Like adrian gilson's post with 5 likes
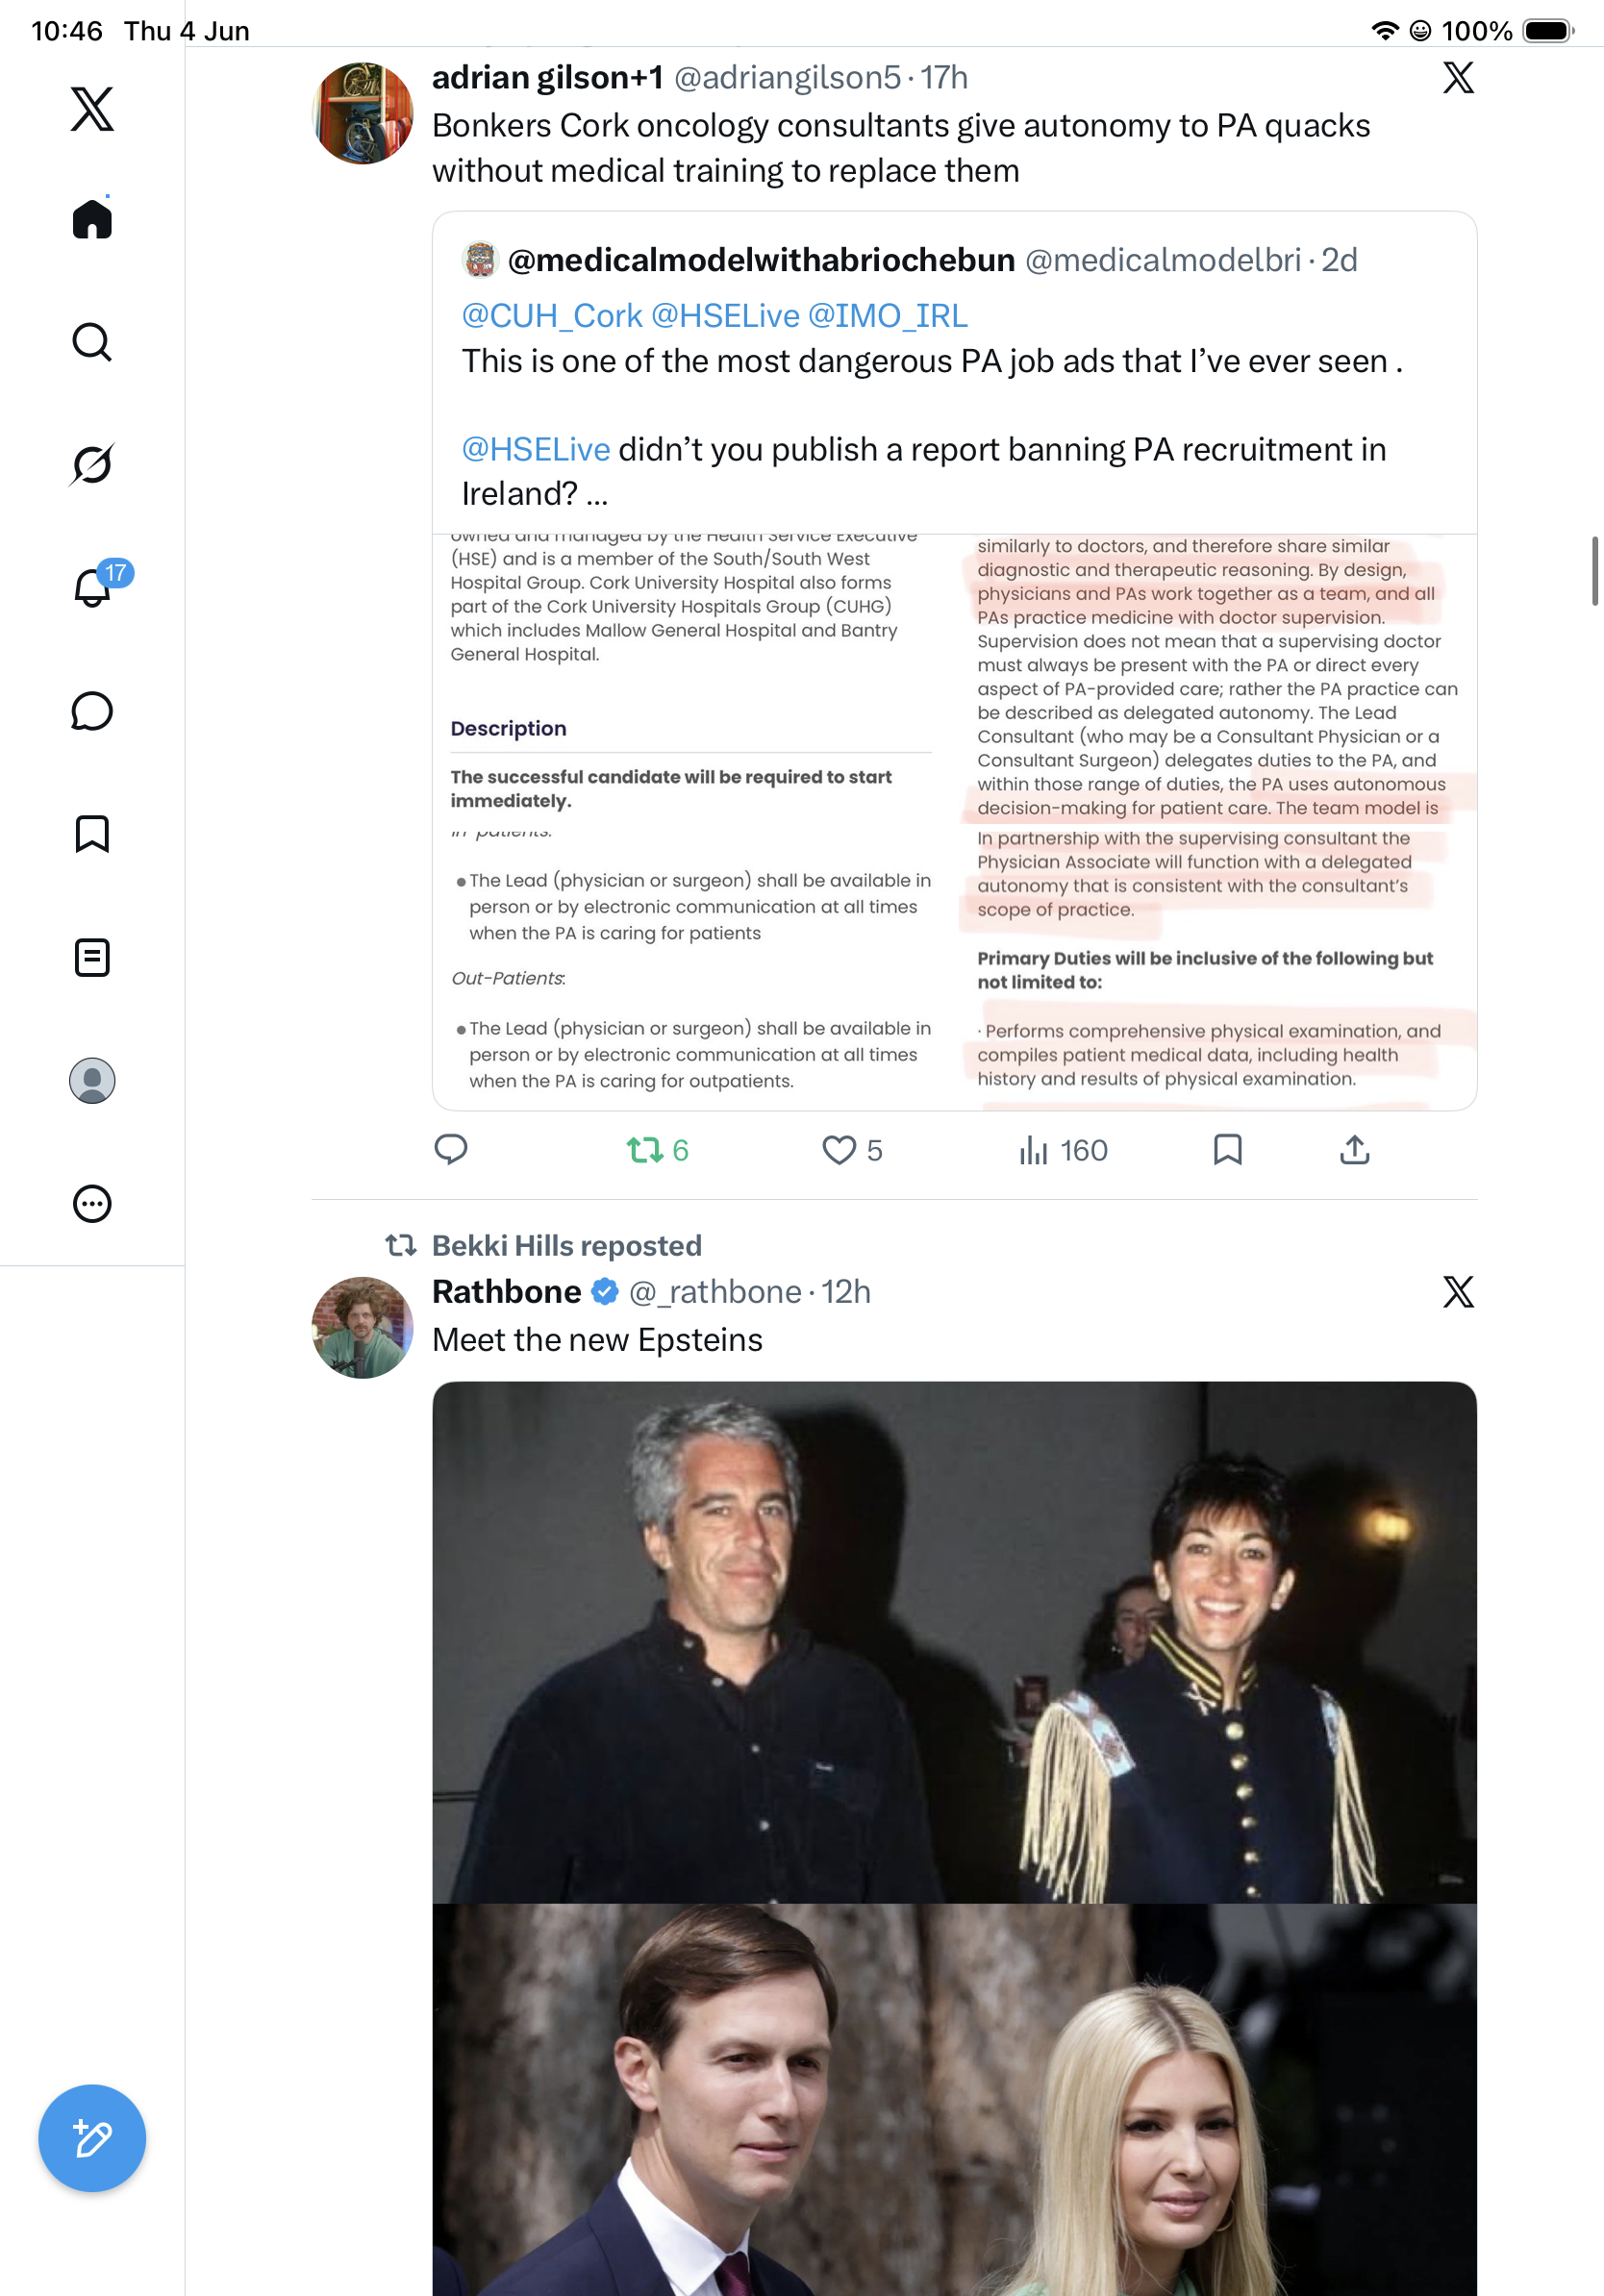Image resolution: width=1604 pixels, height=2296 pixels. [x=852, y=1150]
